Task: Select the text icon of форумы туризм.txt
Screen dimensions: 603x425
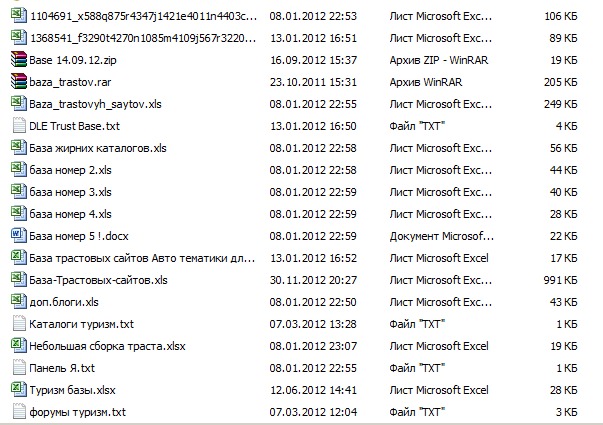Action: point(19,412)
